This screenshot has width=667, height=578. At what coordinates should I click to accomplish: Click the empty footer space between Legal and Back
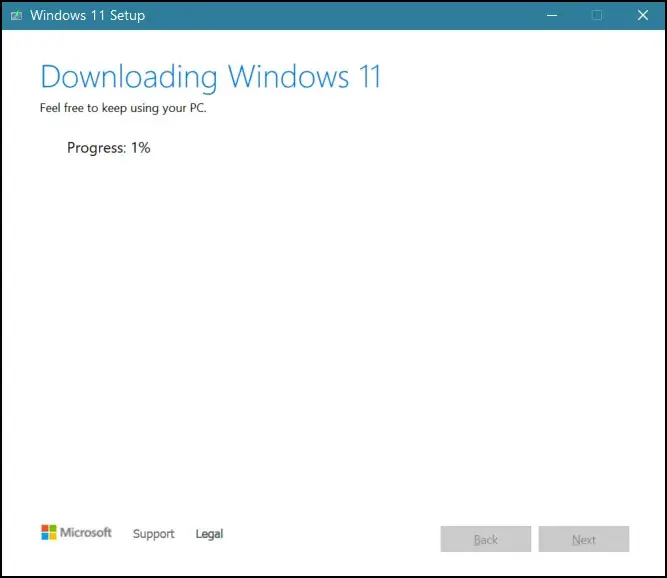tap(330, 538)
